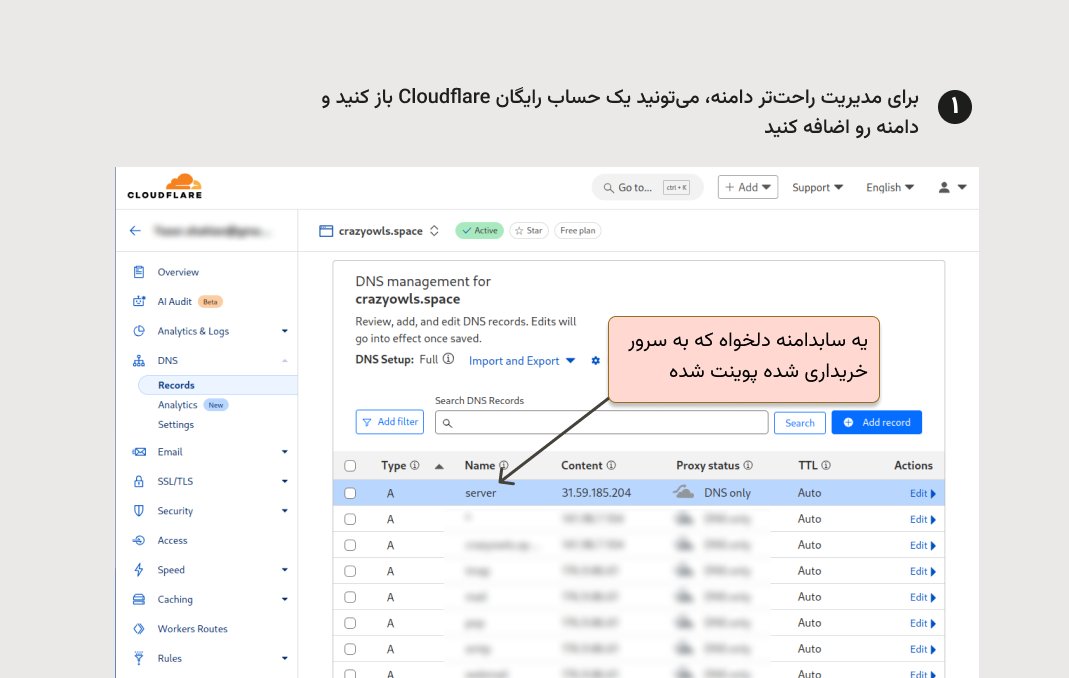This screenshot has height=678, width=1069.
Task: Click the Add record button
Action: tap(876, 422)
